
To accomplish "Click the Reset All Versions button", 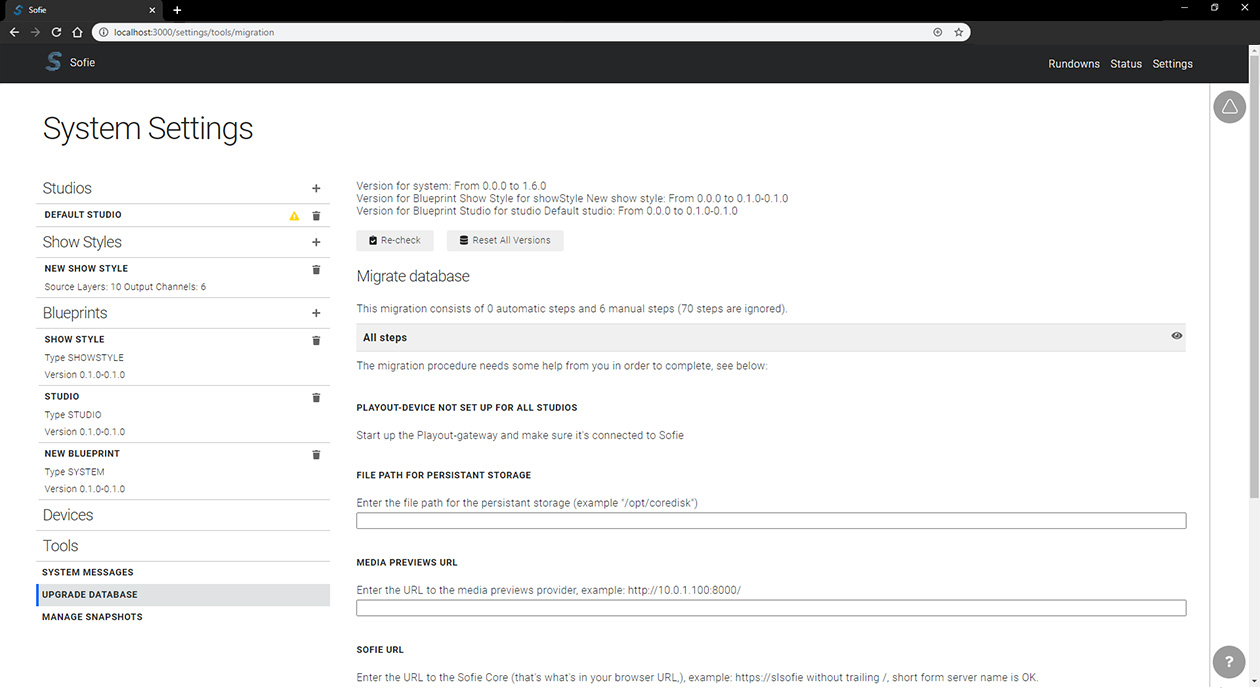I will point(505,240).
